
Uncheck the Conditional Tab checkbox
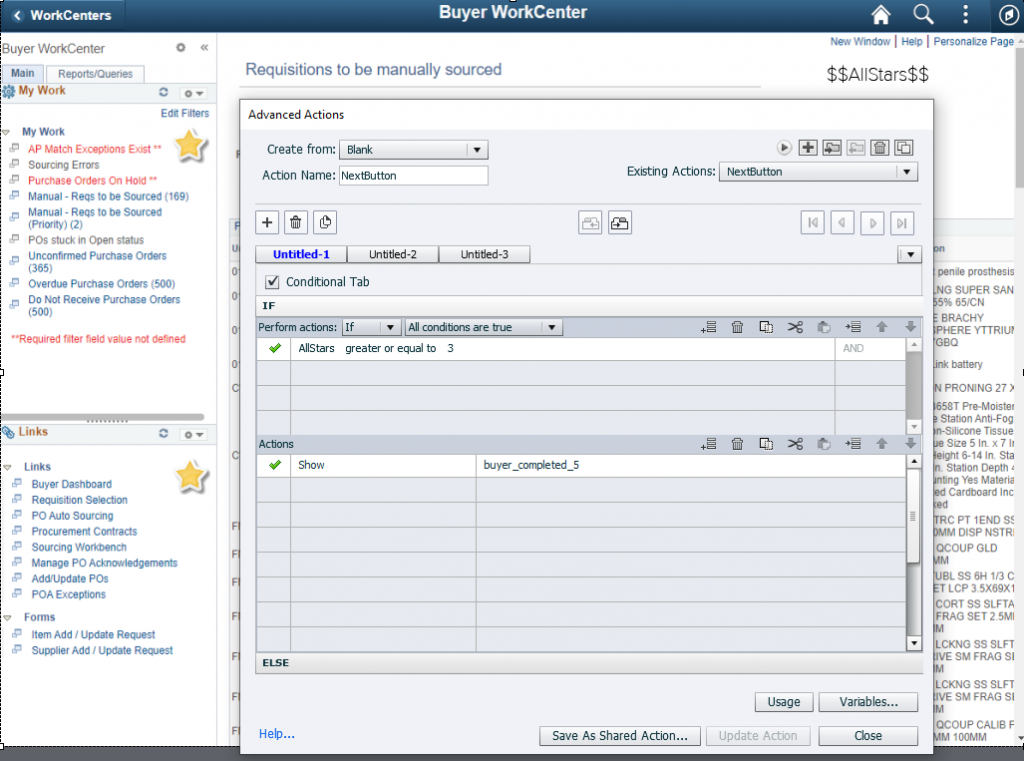click(x=273, y=282)
